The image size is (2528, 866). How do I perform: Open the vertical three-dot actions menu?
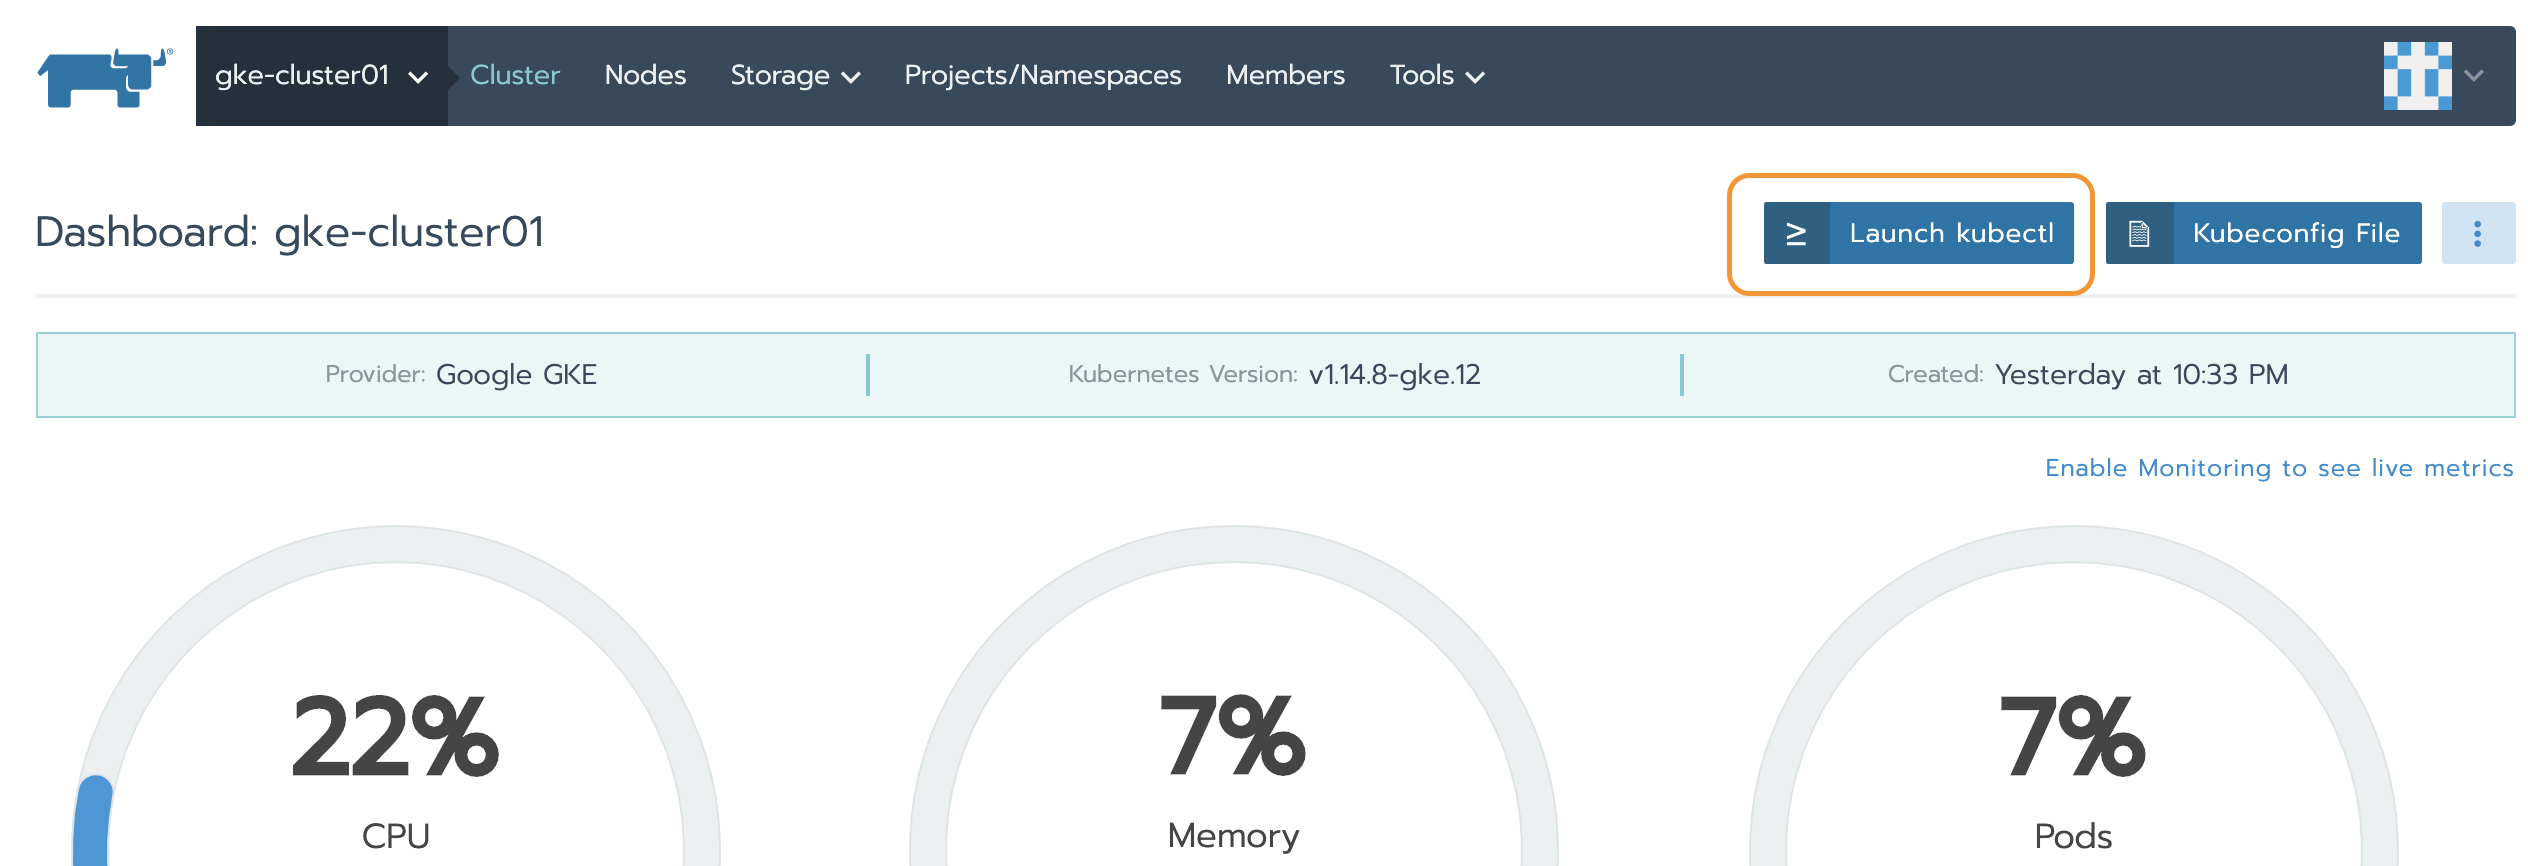pos(2477,233)
